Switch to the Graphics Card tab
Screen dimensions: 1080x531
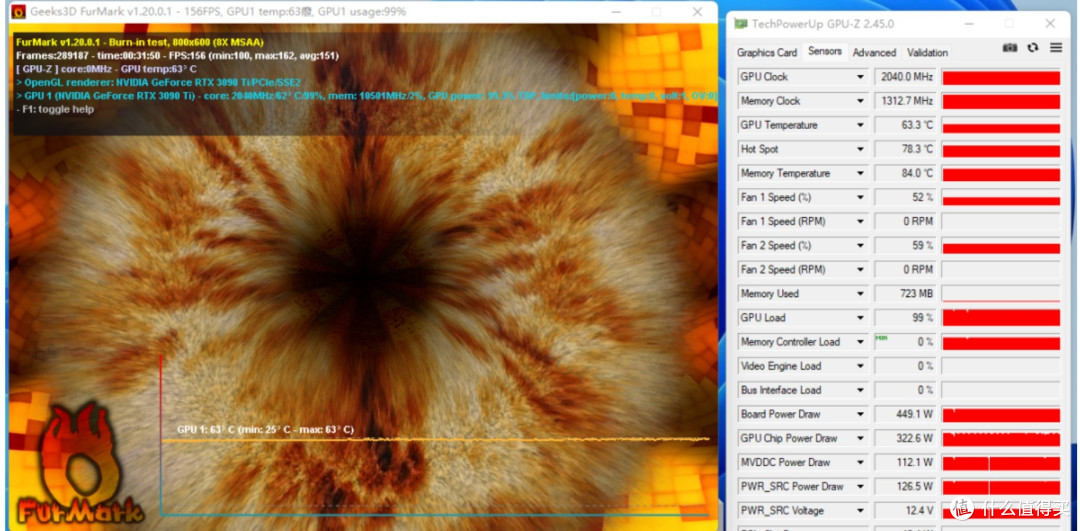tap(767, 52)
